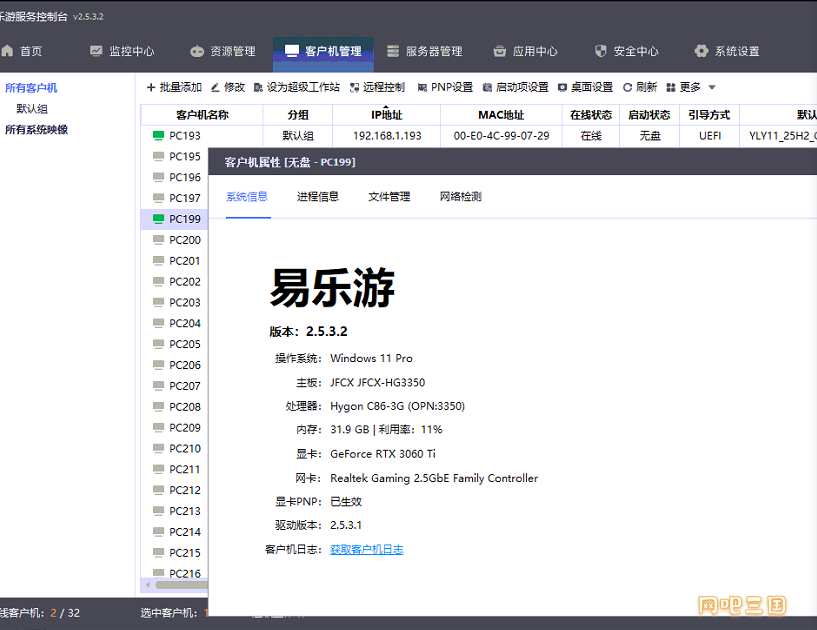The image size is (817, 630).
Task: Click 远程控制 in the toolbar
Action: click(377, 87)
